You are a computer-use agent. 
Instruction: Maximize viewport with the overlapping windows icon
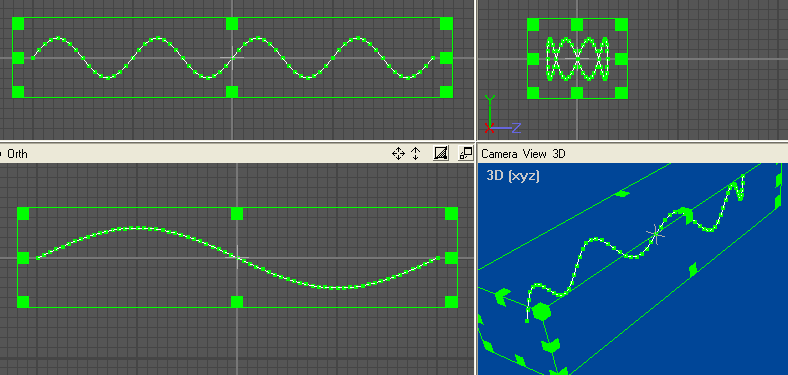coord(466,153)
